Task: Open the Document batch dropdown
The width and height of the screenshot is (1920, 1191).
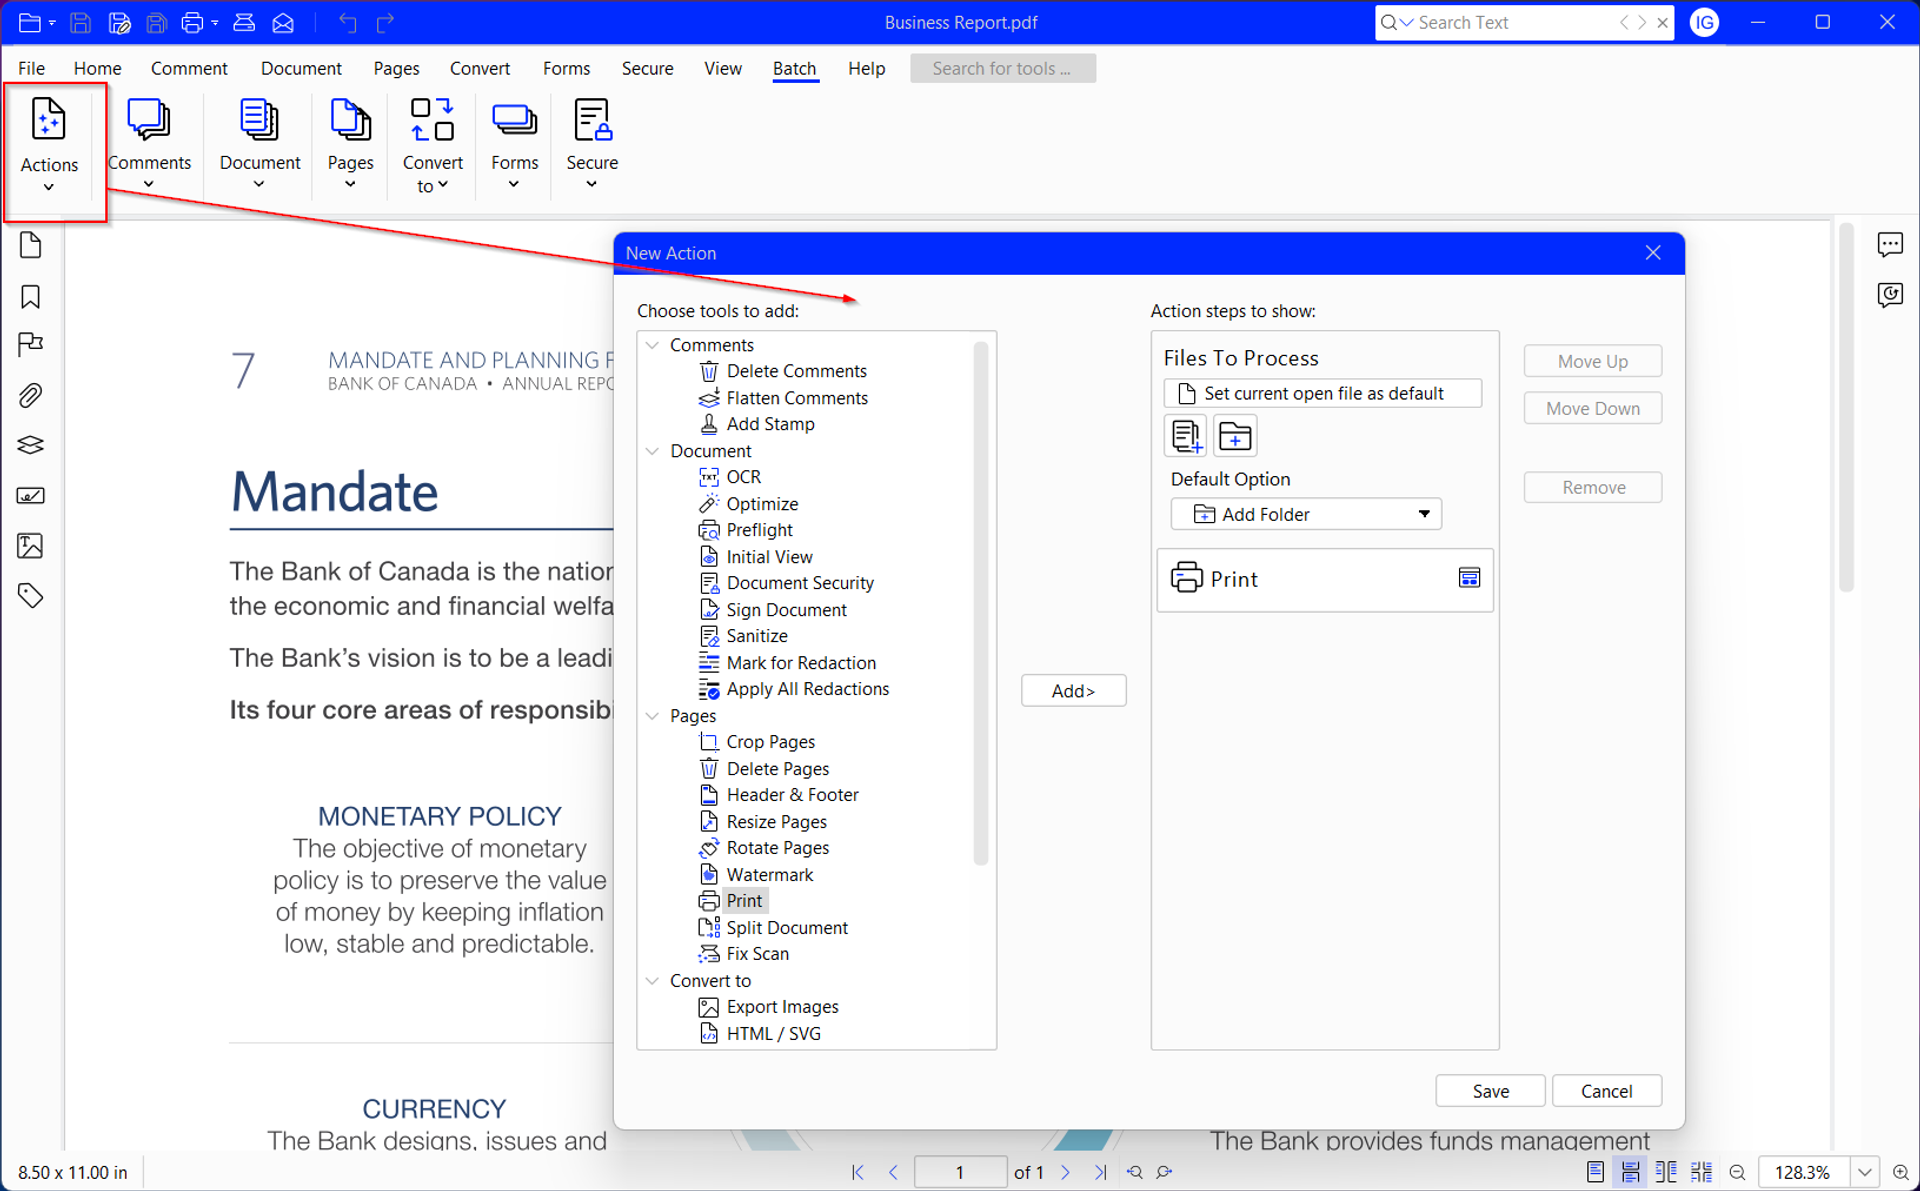Action: pos(260,143)
